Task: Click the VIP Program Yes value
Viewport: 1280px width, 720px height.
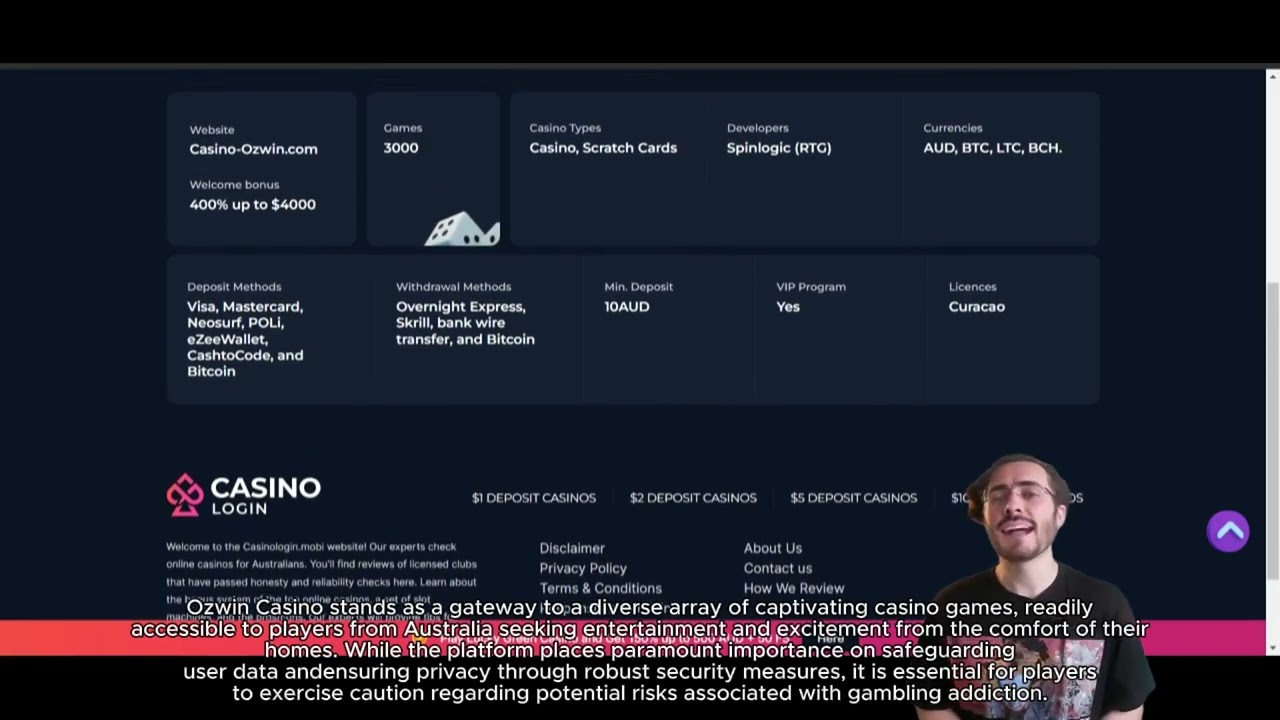Action: (788, 306)
